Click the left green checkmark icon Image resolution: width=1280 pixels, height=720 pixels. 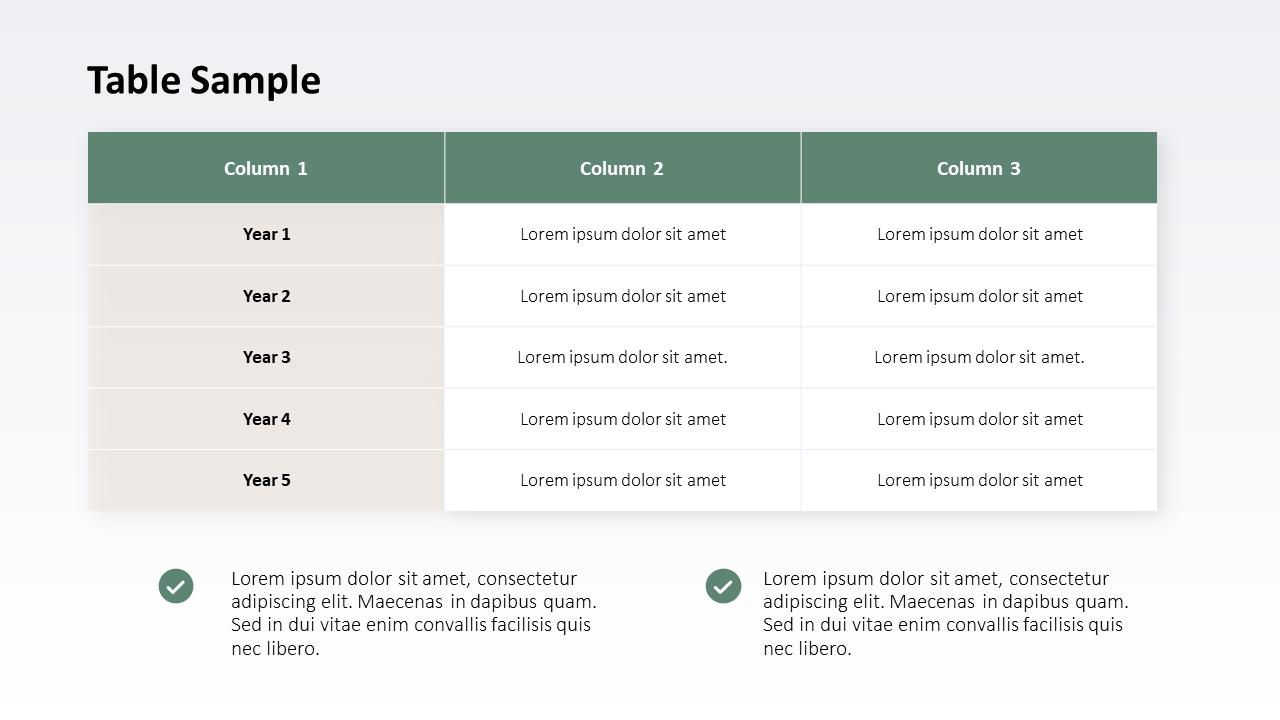tap(176, 586)
